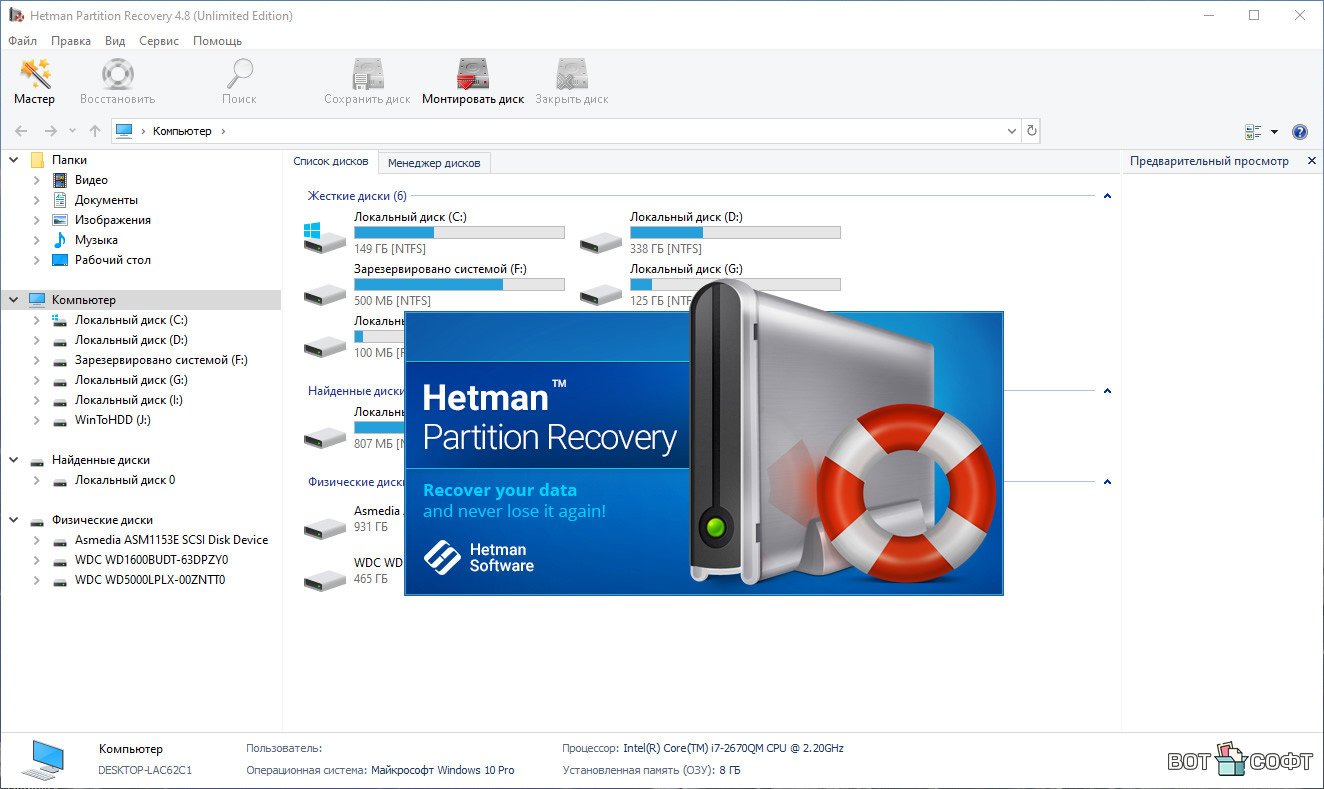Collapse the Физические диски section chevron

pyautogui.click(x=1107, y=481)
